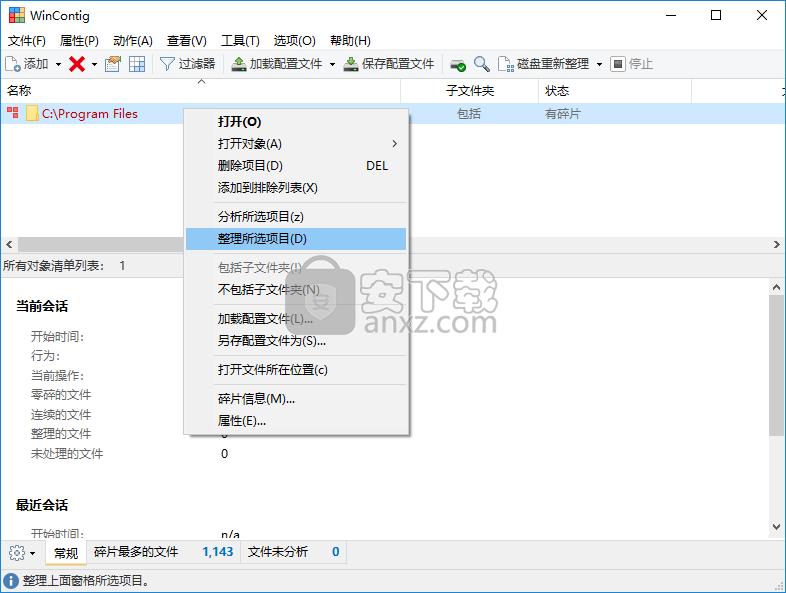Click the magnifier analyze icon
The height and width of the screenshot is (593, 786).
click(x=482, y=64)
